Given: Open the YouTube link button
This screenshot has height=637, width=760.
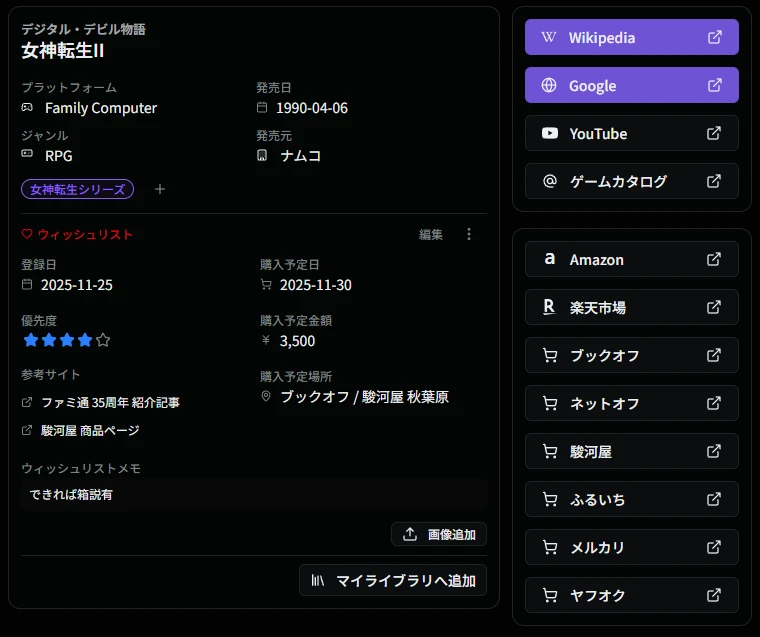Looking at the screenshot, I should coord(632,133).
